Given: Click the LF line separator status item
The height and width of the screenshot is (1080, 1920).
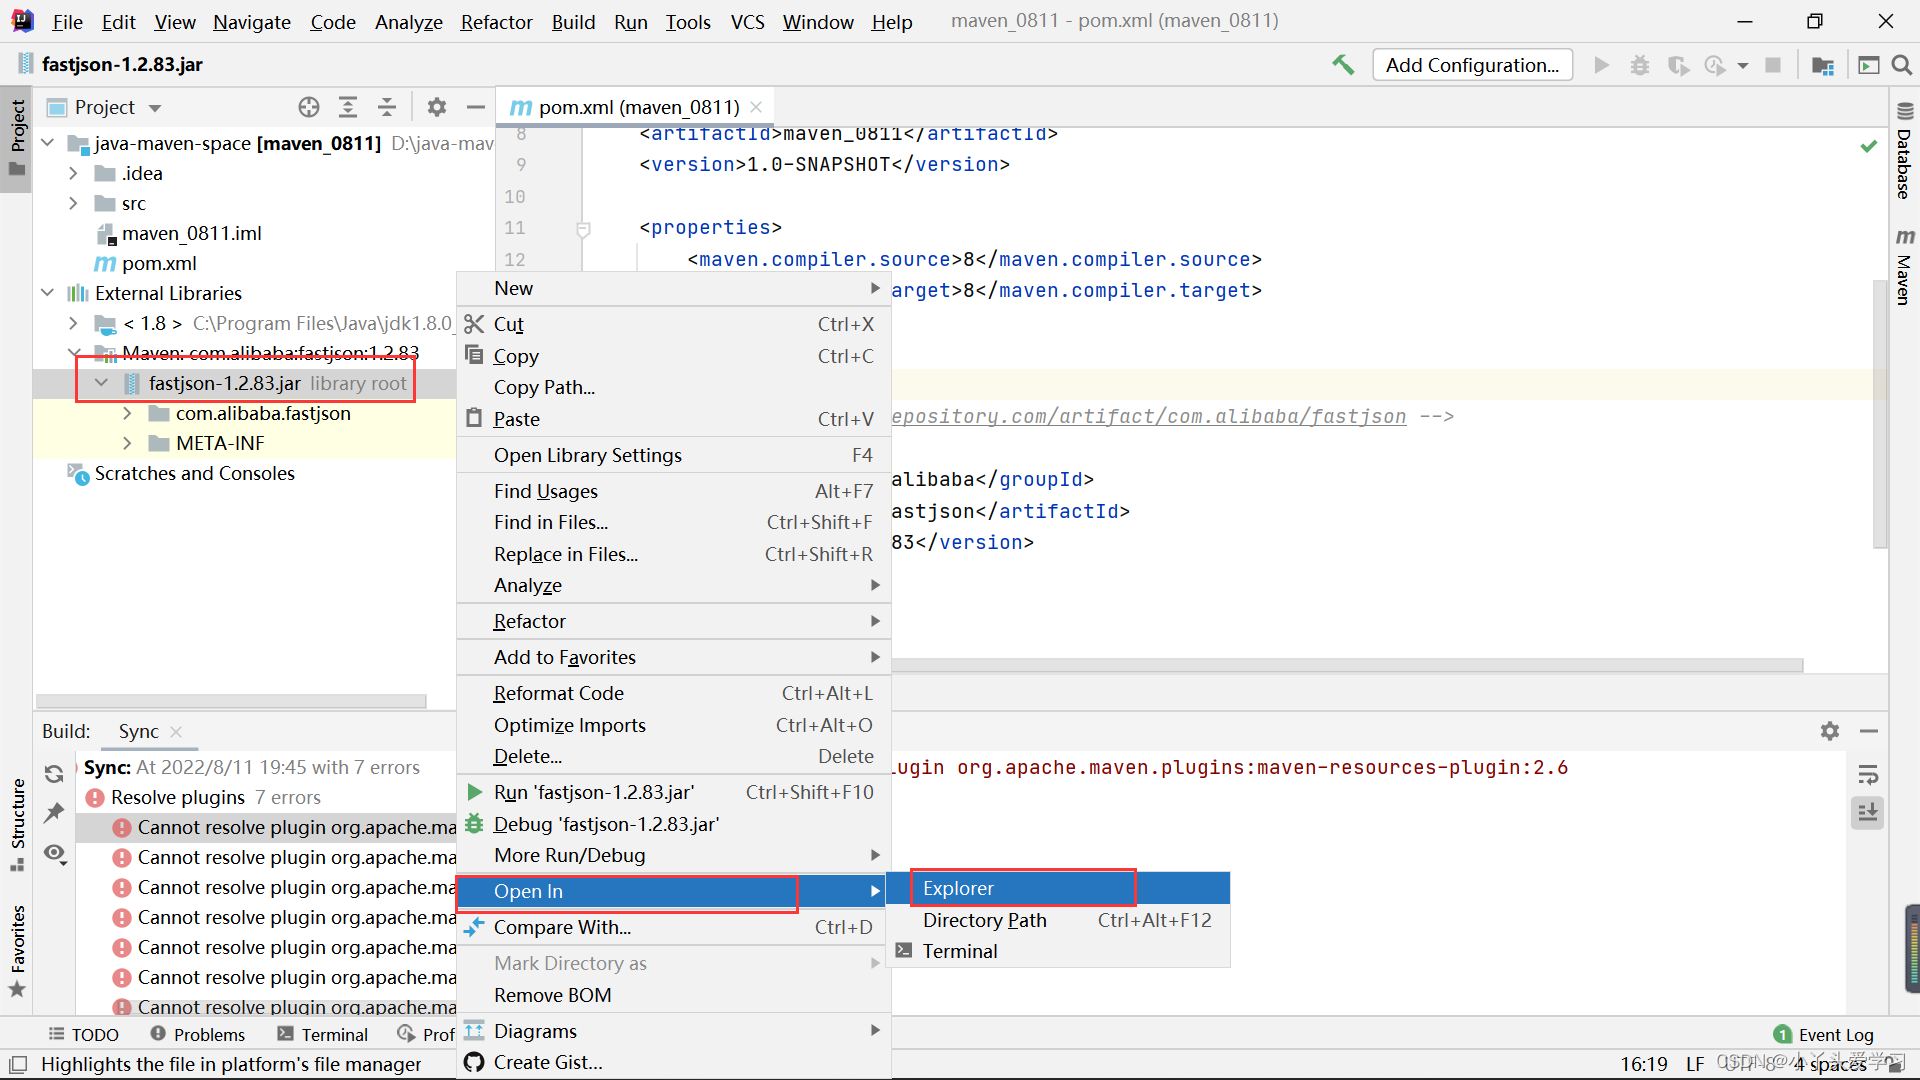Looking at the screenshot, I should coord(1694,1064).
